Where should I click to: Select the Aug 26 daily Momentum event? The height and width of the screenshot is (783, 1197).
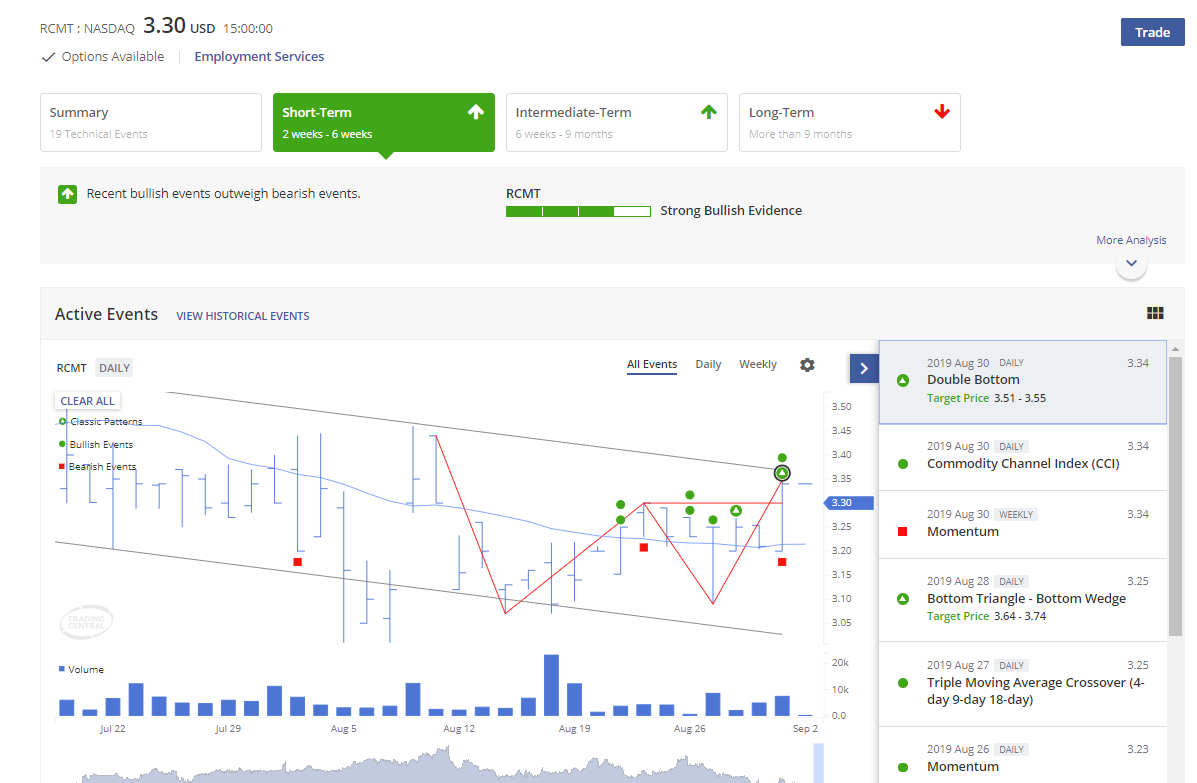[x=1022, y=756]
